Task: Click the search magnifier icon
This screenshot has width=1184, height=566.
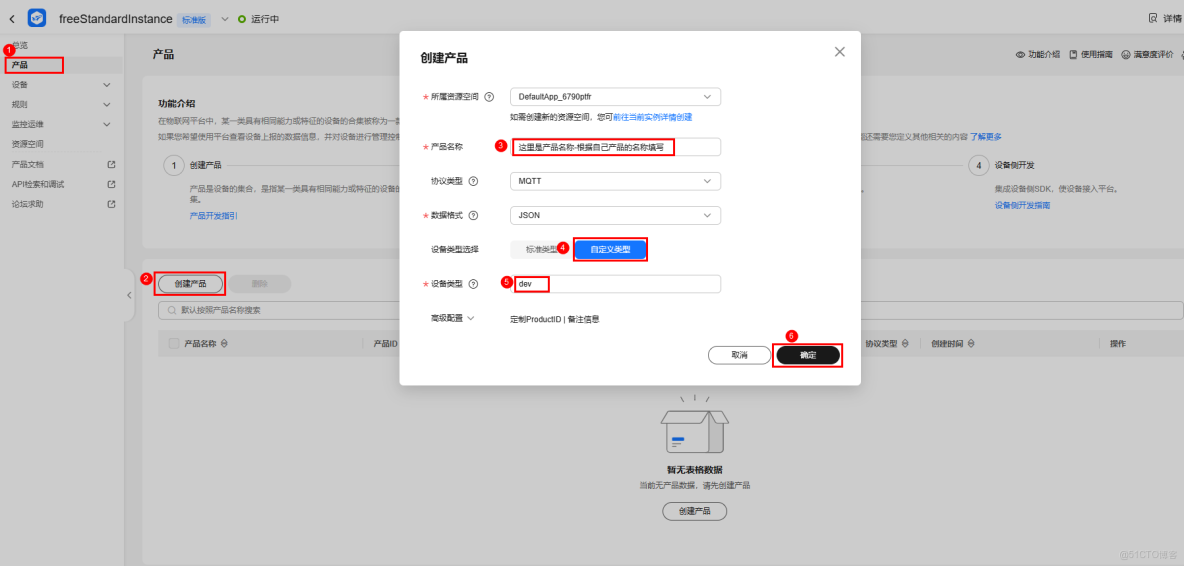Action: (171, 310)
